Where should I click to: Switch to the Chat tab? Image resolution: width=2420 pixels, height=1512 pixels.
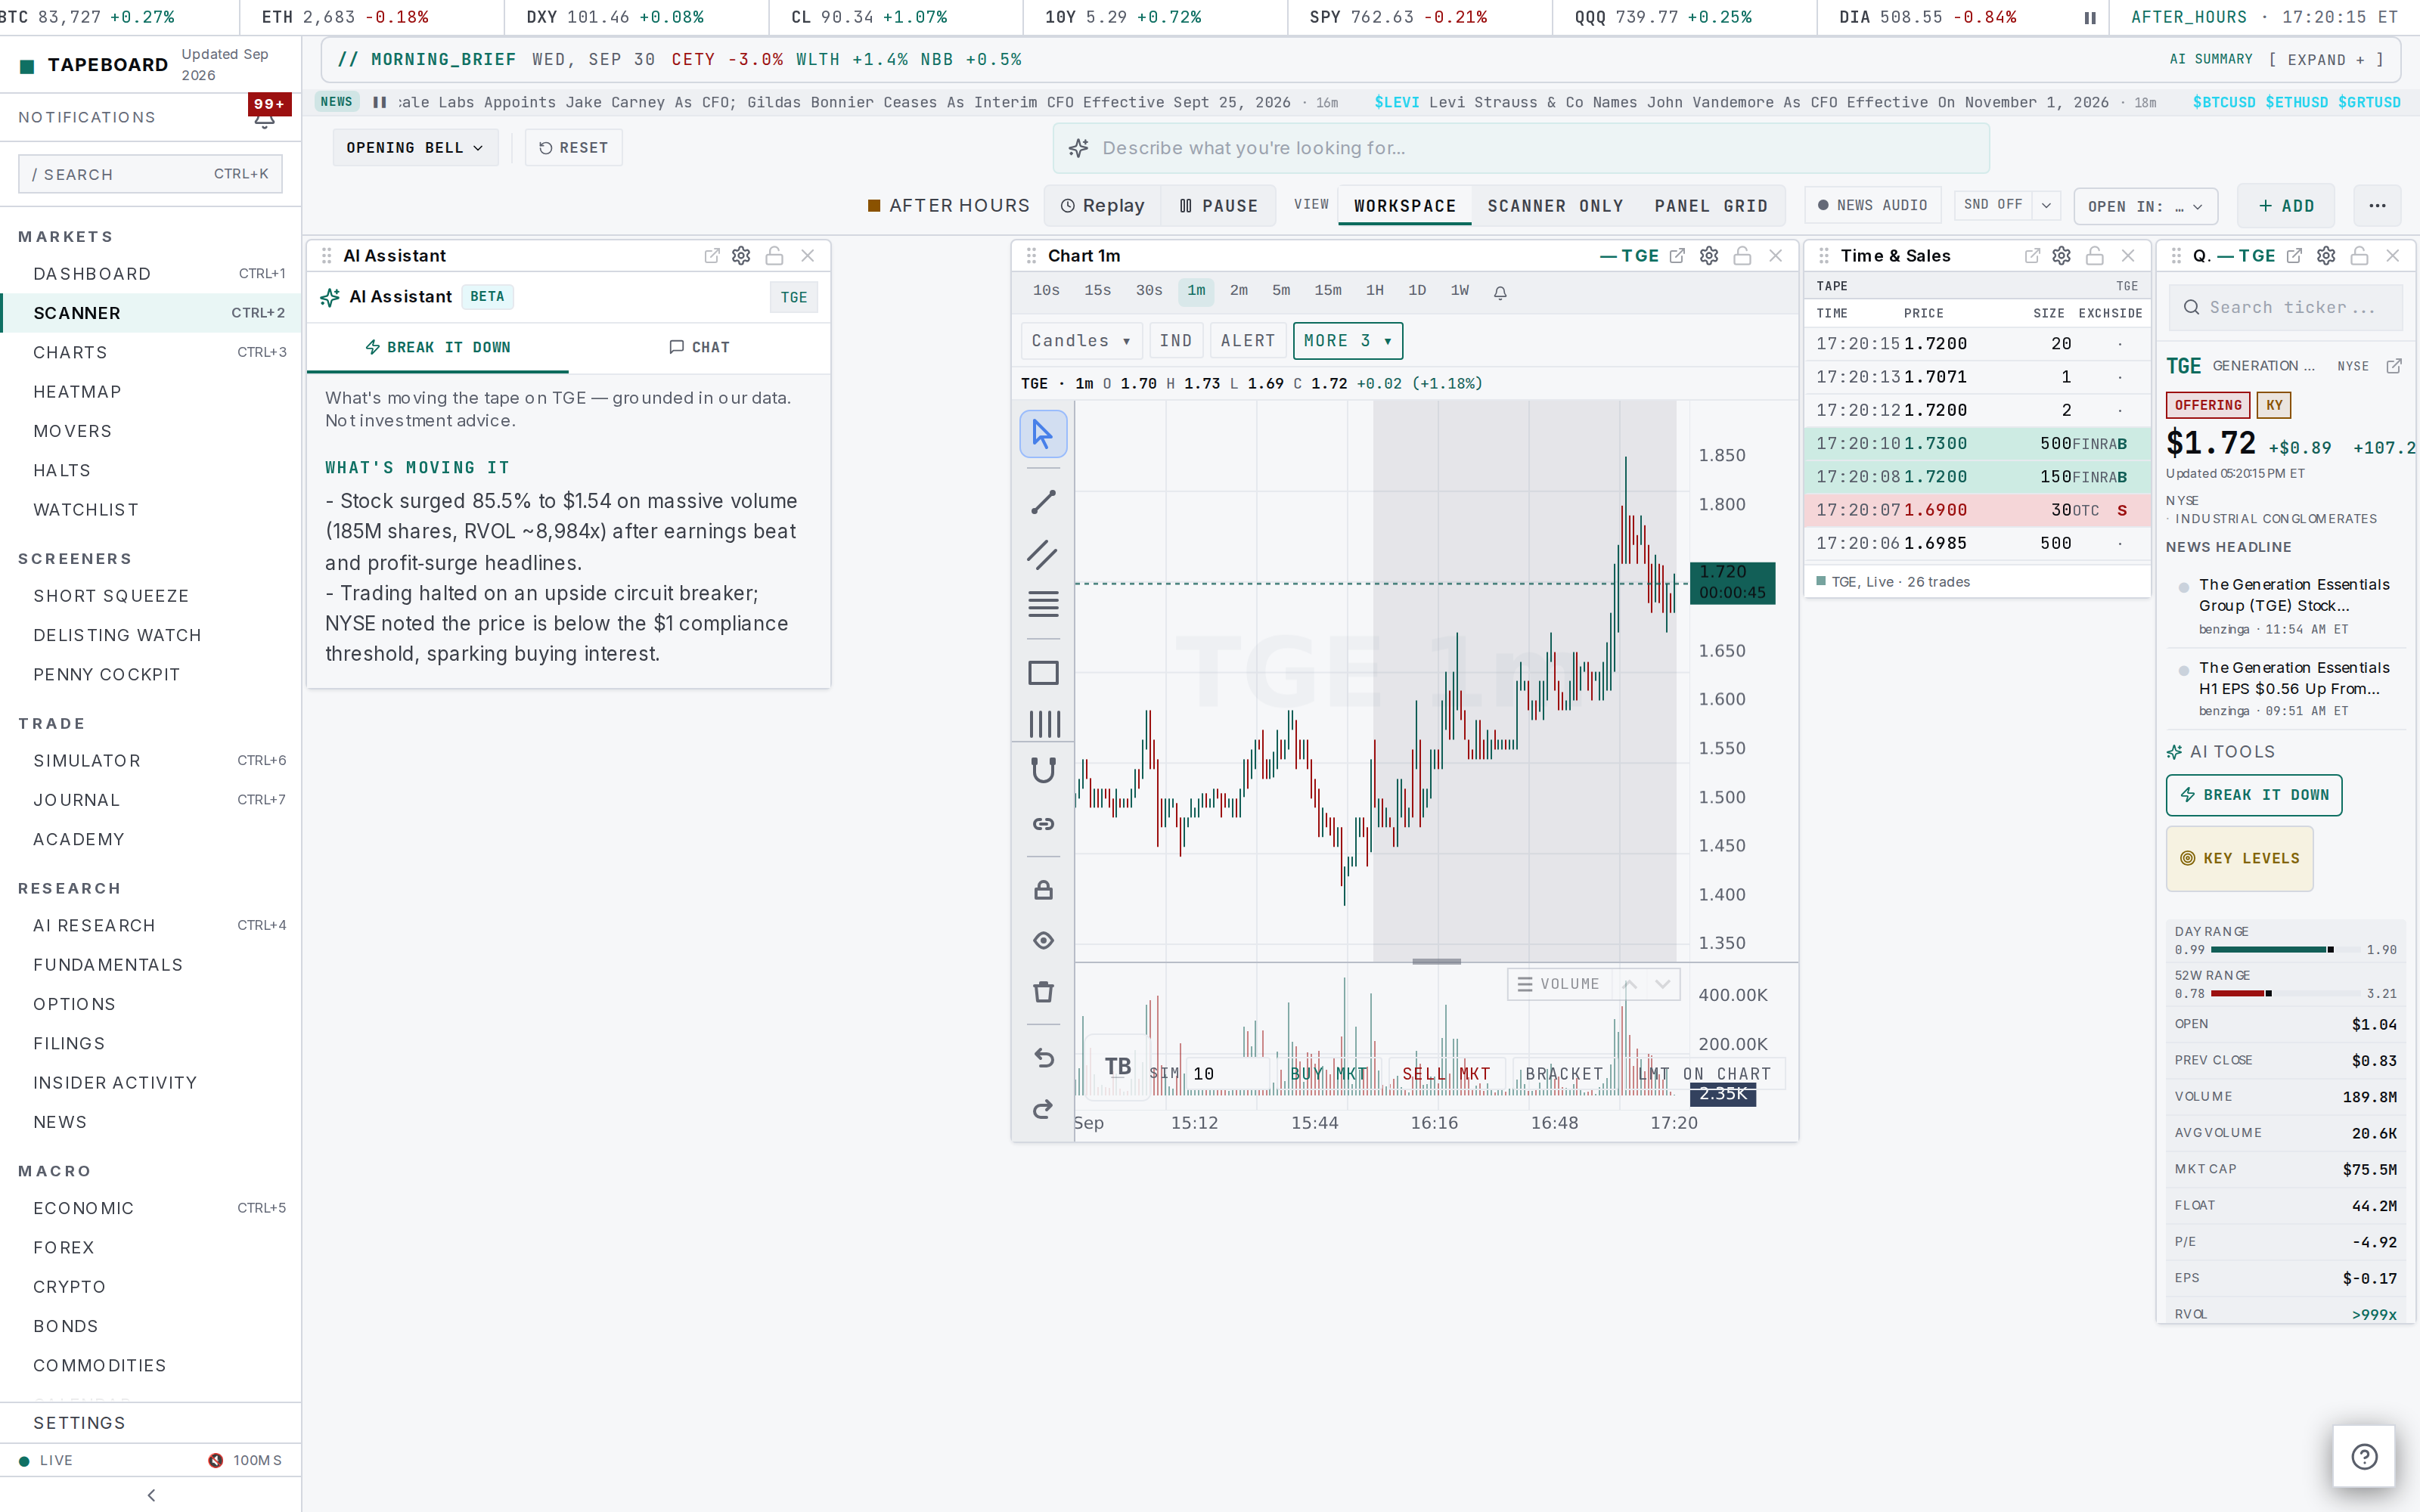pyautogui.click(x=699, y=347)
